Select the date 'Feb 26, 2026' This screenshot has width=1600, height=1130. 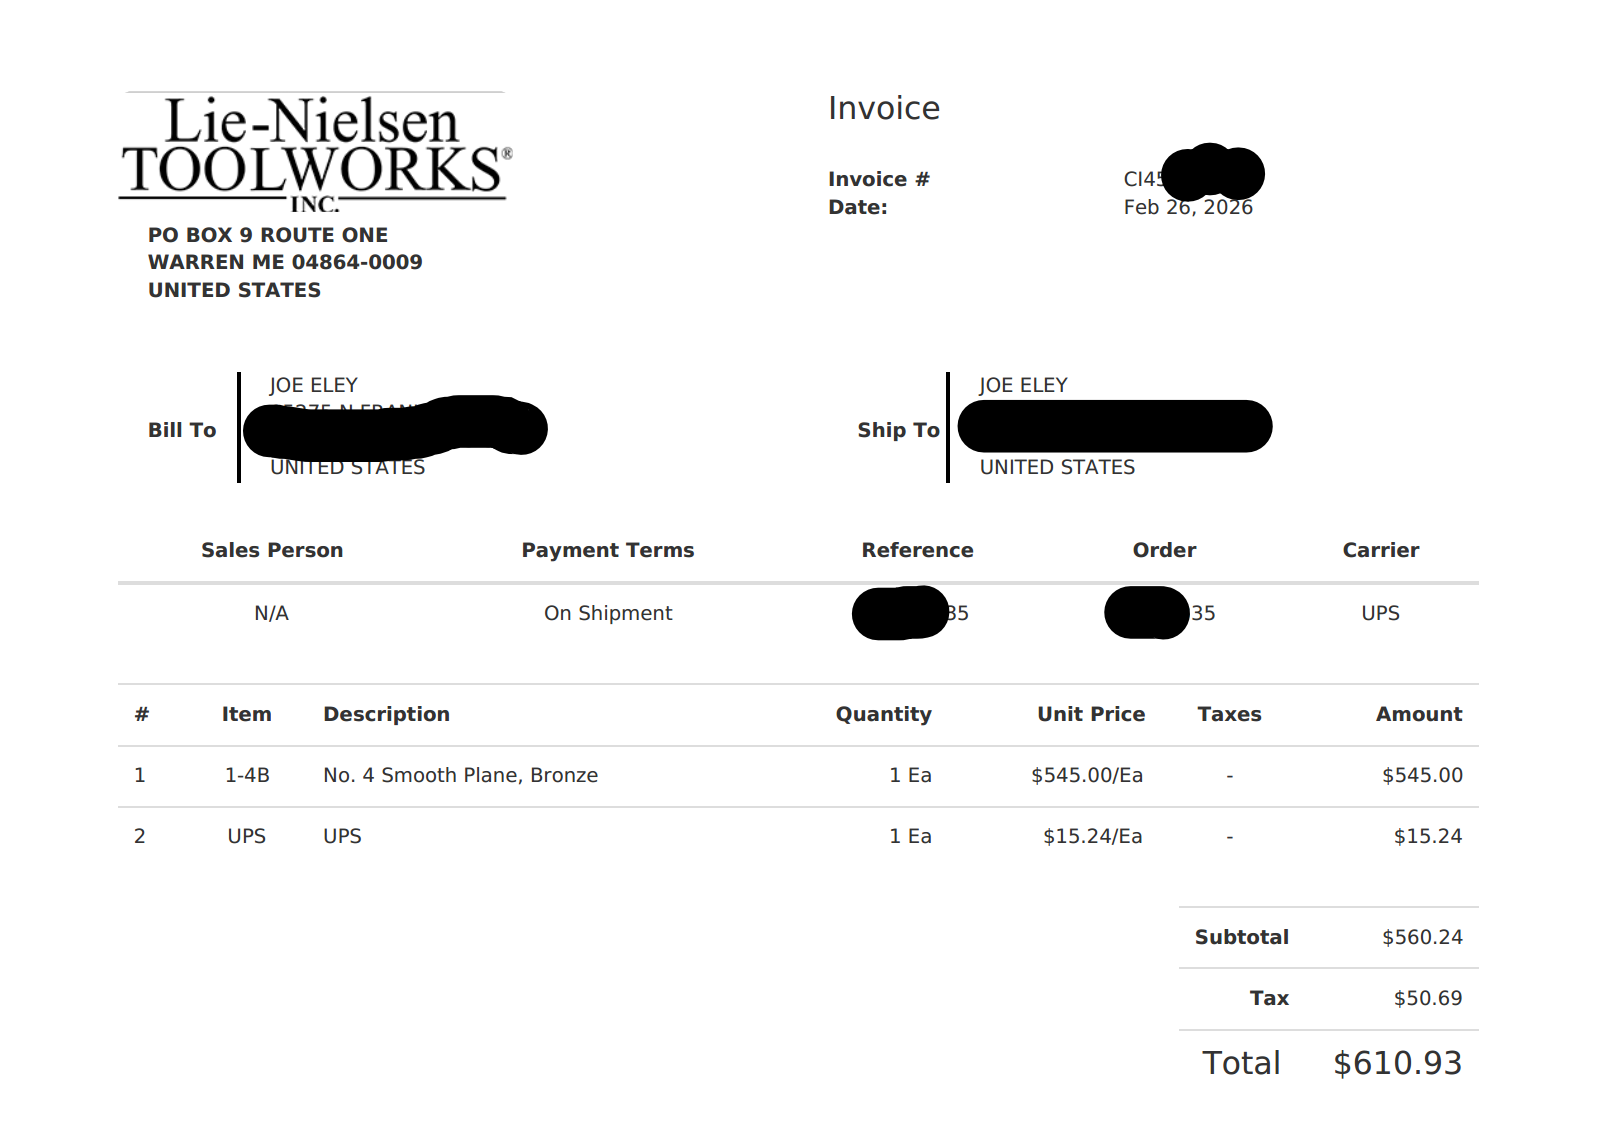pyautogui.click(x=1188, y=207)
